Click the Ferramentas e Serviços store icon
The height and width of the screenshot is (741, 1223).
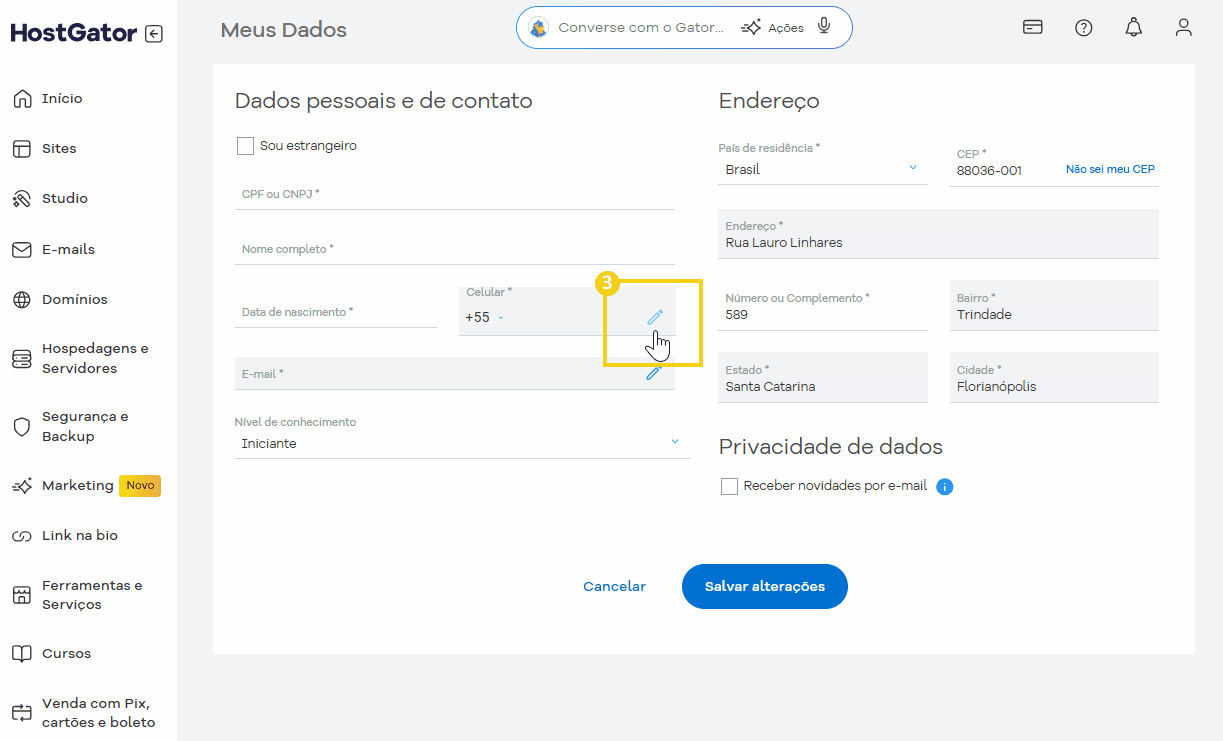tap(22, 595)
